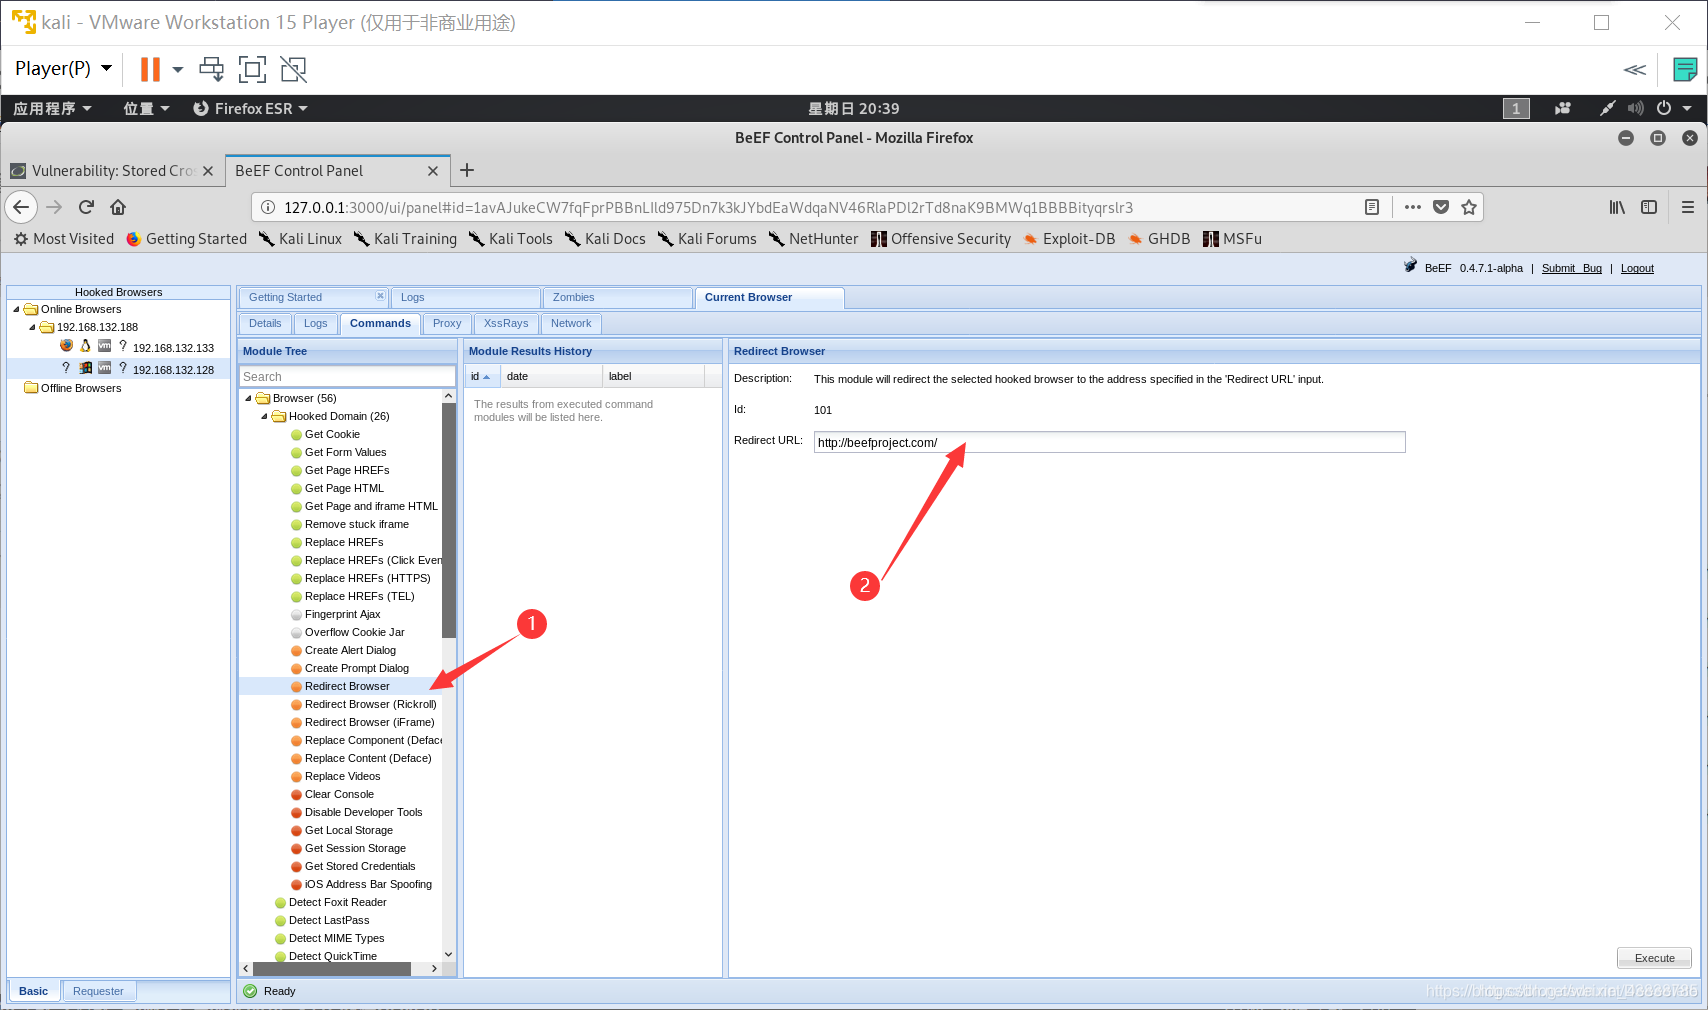Select Redirect Browser (Rickroll) module
Screen dimensions: 1708x1010
pyautogui.click(x=370, y=704)
